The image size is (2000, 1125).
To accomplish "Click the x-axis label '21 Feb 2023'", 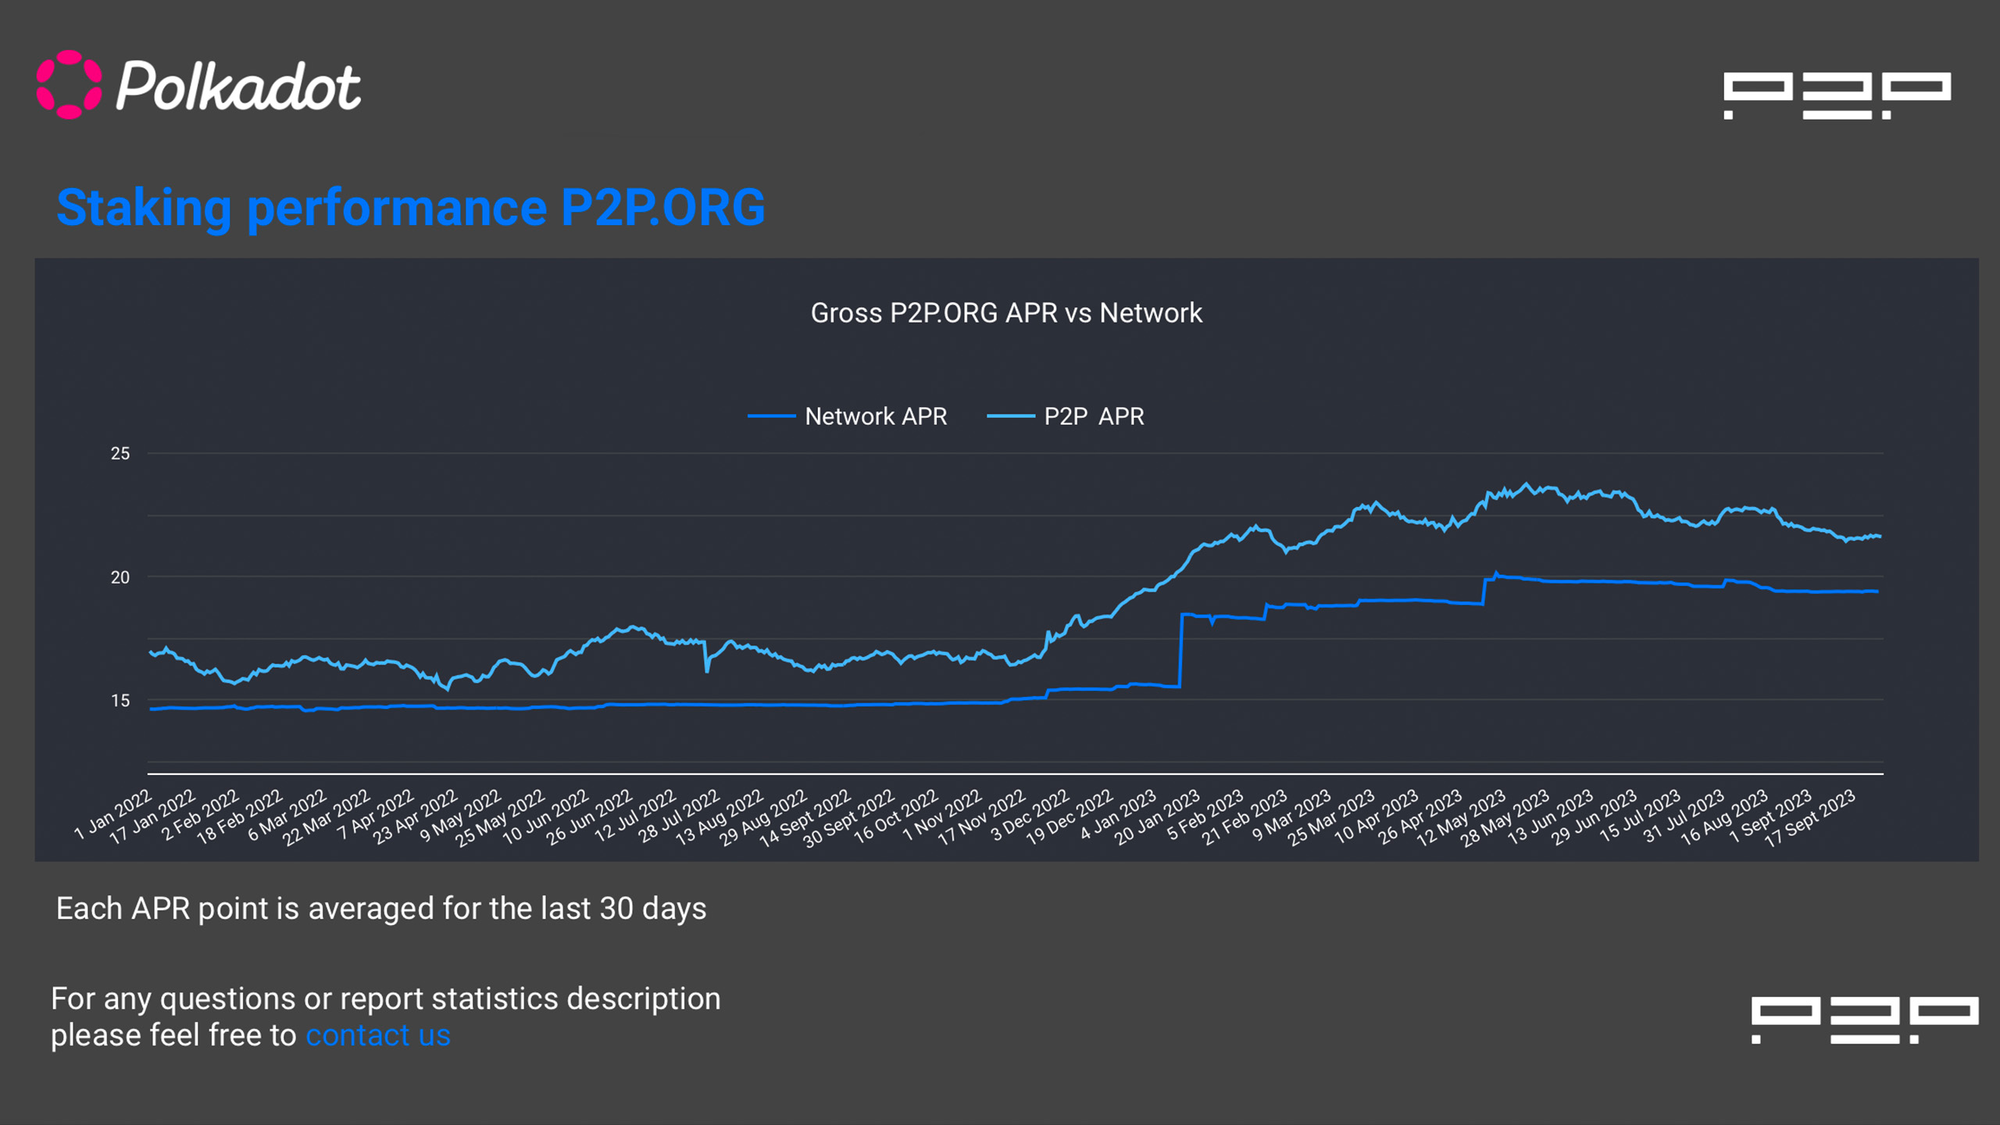I will coord(1244,817).
